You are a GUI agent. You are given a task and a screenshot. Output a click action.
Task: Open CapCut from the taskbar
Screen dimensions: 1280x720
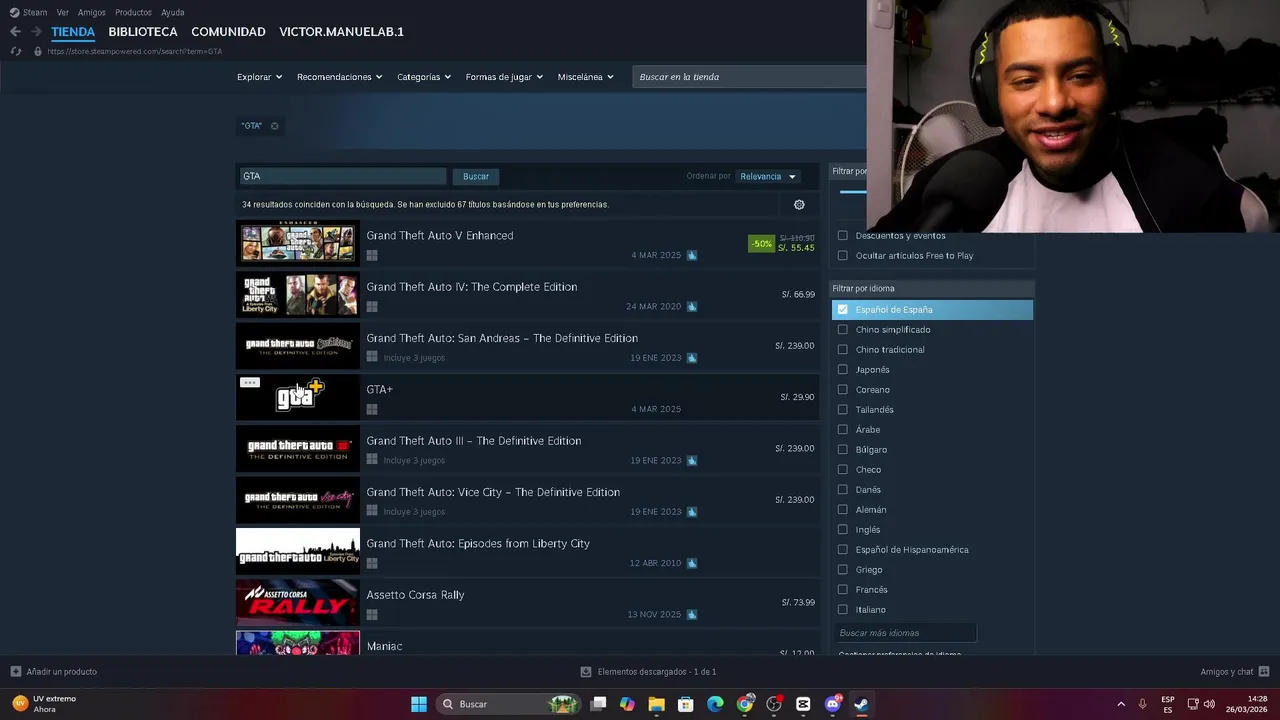coord(803,704)
